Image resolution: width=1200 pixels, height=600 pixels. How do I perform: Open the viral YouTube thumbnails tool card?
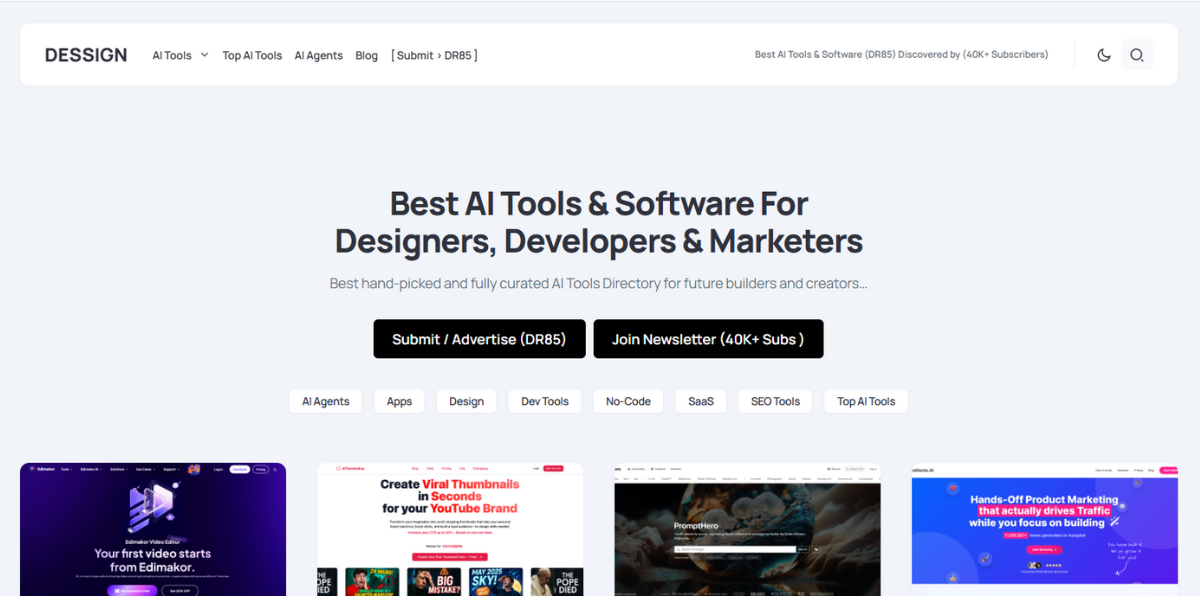point(450,530)
